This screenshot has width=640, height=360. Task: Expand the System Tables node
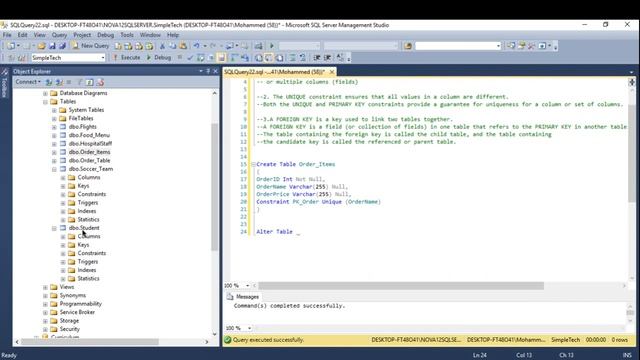click(54, 110)
